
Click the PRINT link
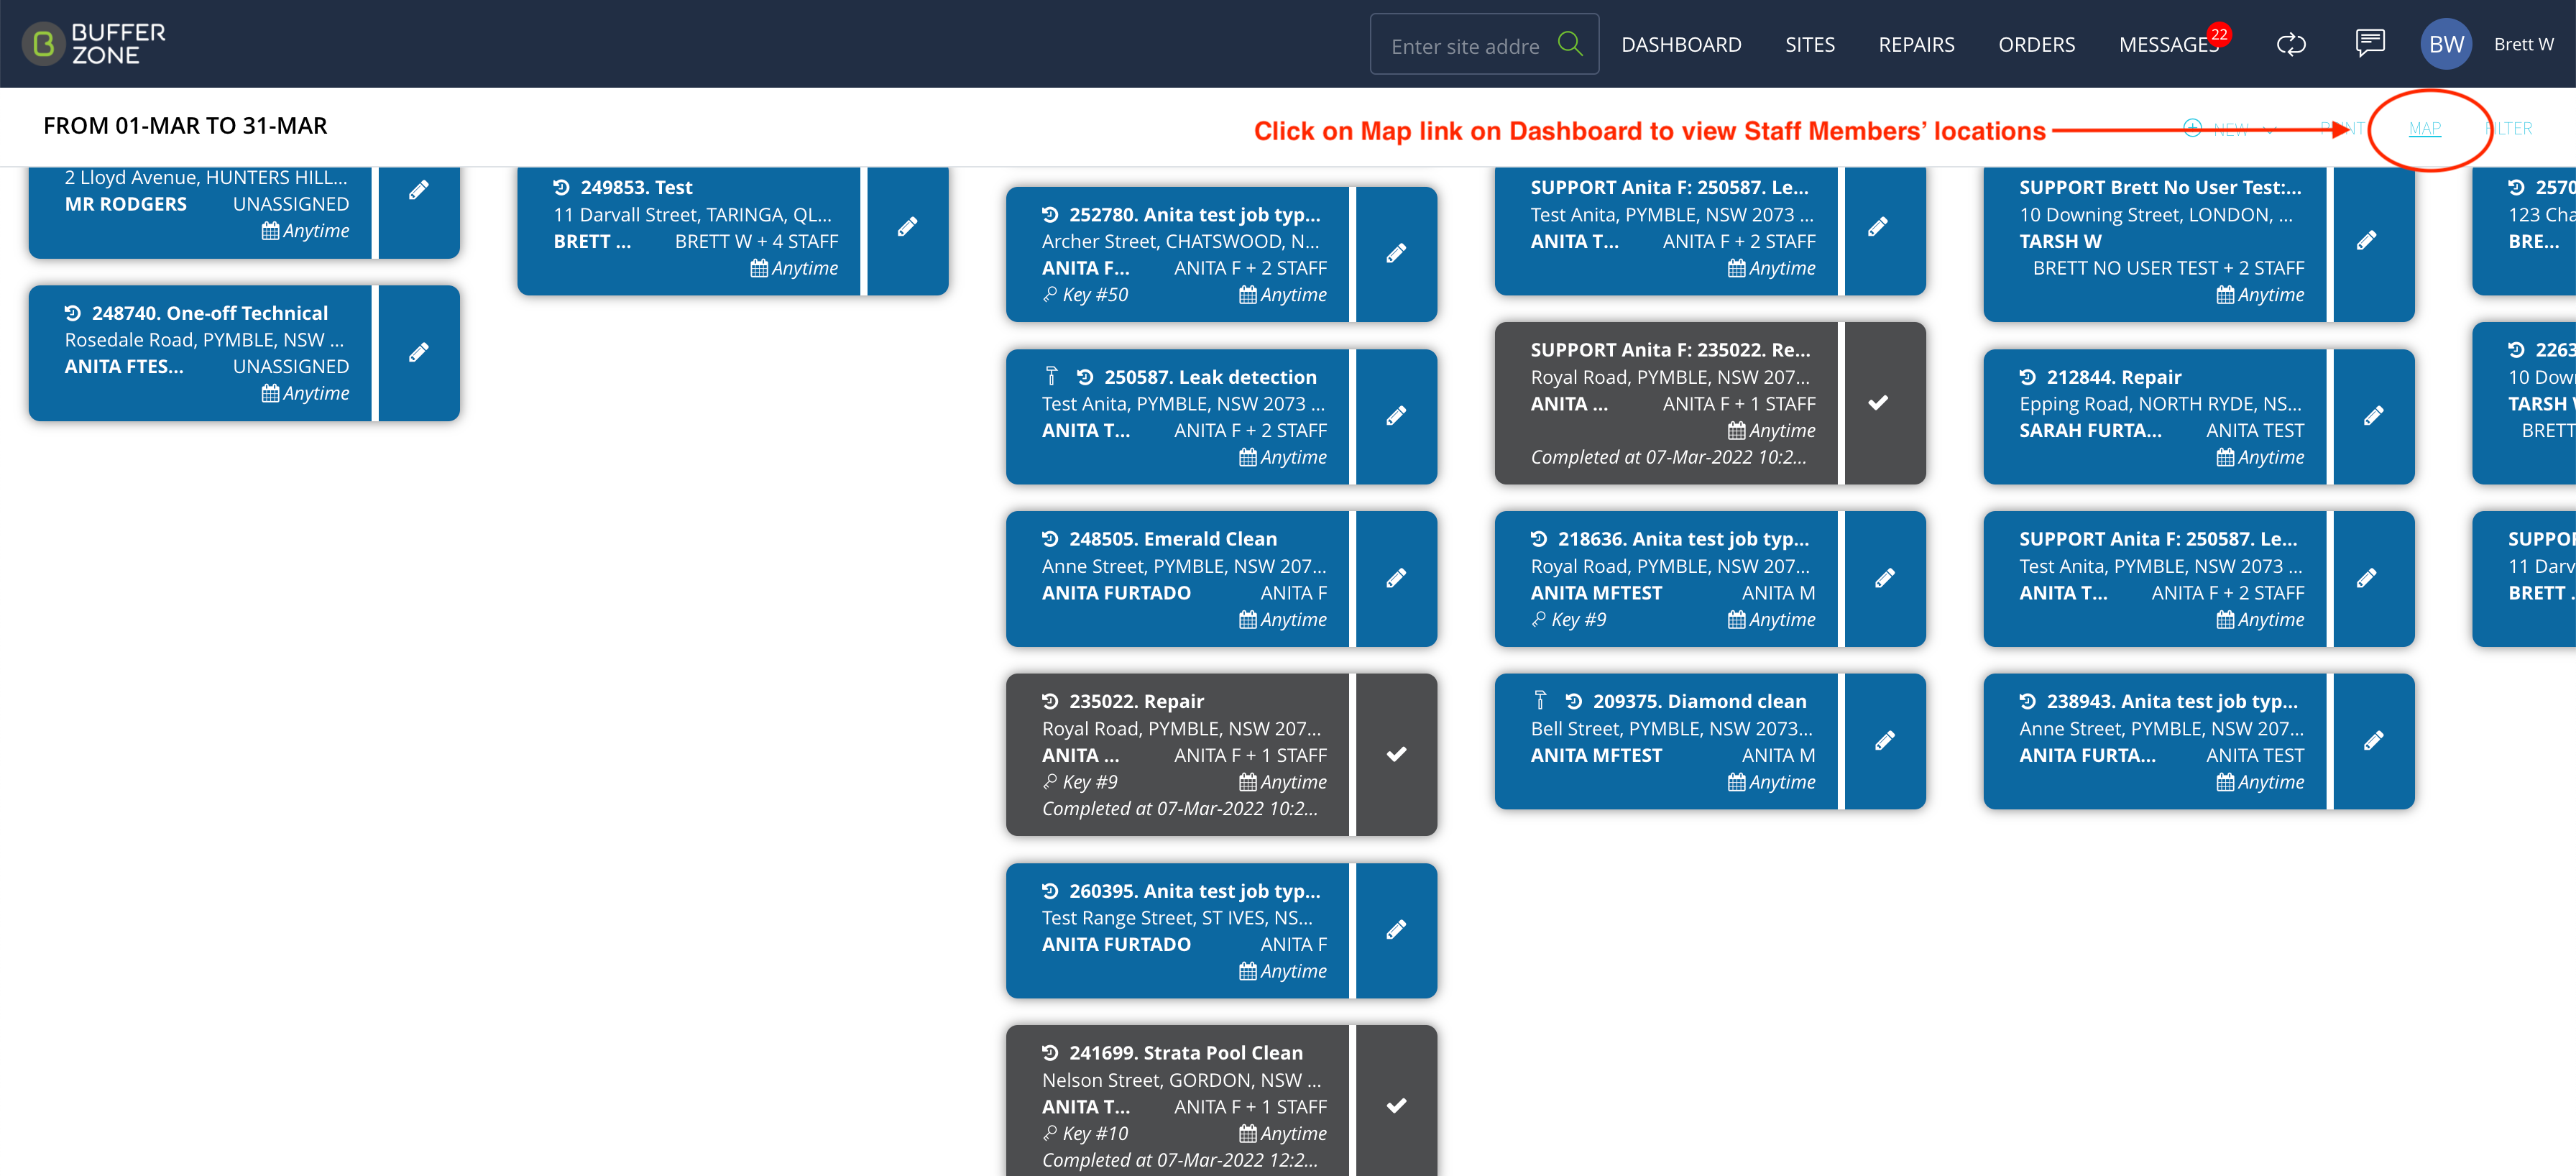tap(2343, 128)
